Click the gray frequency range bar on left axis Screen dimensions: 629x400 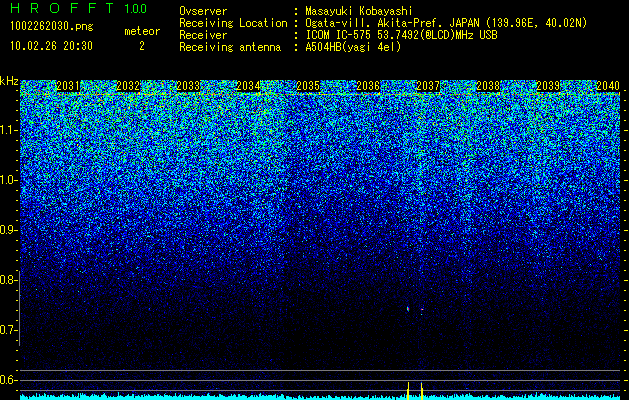[20, 308]
